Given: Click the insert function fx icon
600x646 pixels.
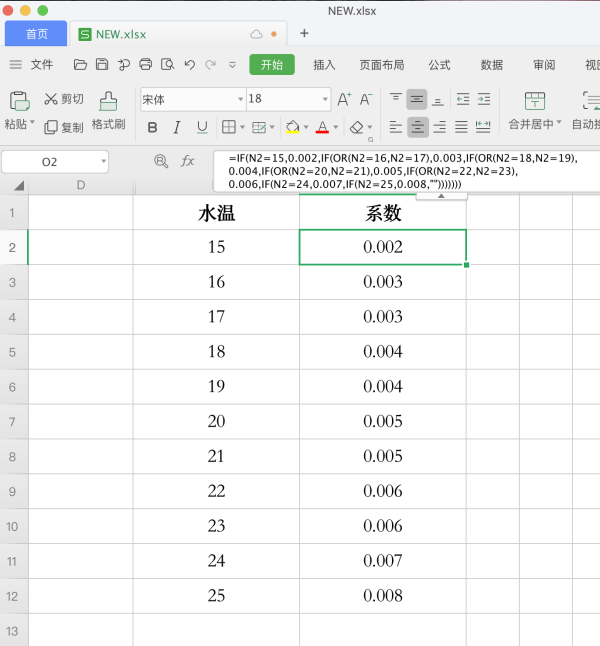Looking at the screenshot, I should point(187,161).
